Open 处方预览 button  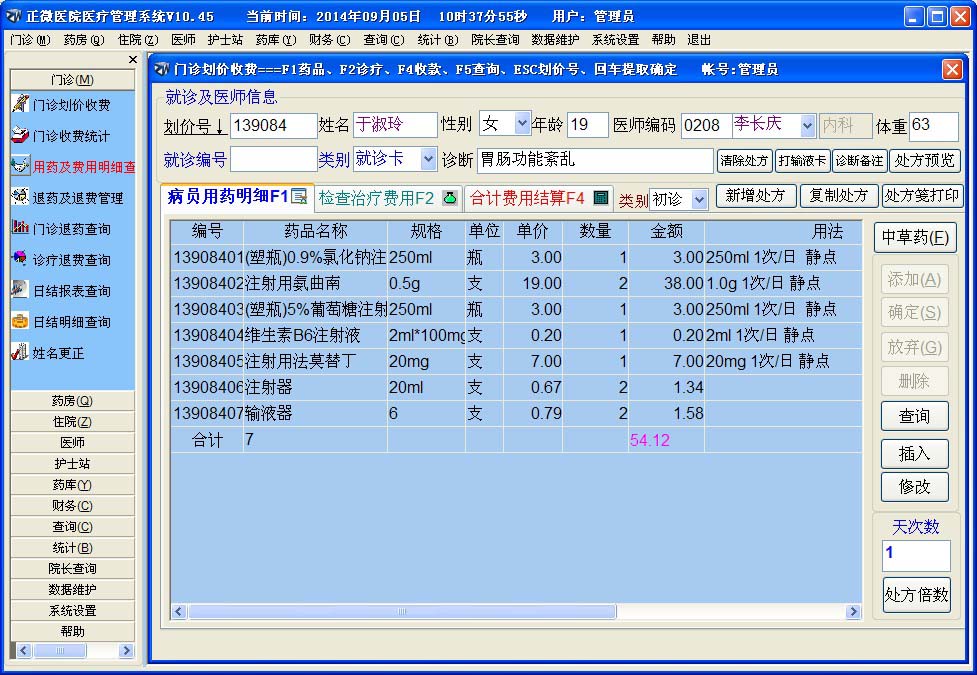[x=925, y=161]
